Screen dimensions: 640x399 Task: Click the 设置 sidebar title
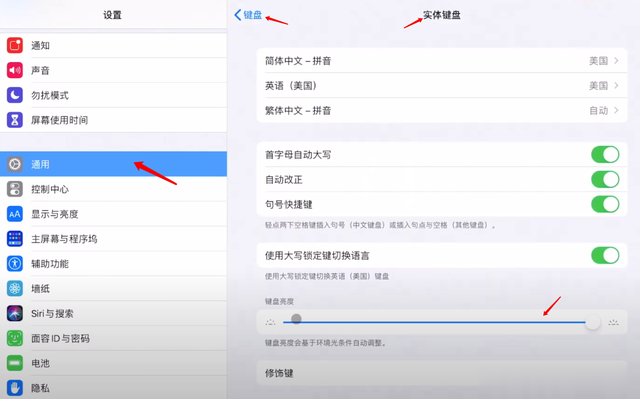tap(112, 15)
